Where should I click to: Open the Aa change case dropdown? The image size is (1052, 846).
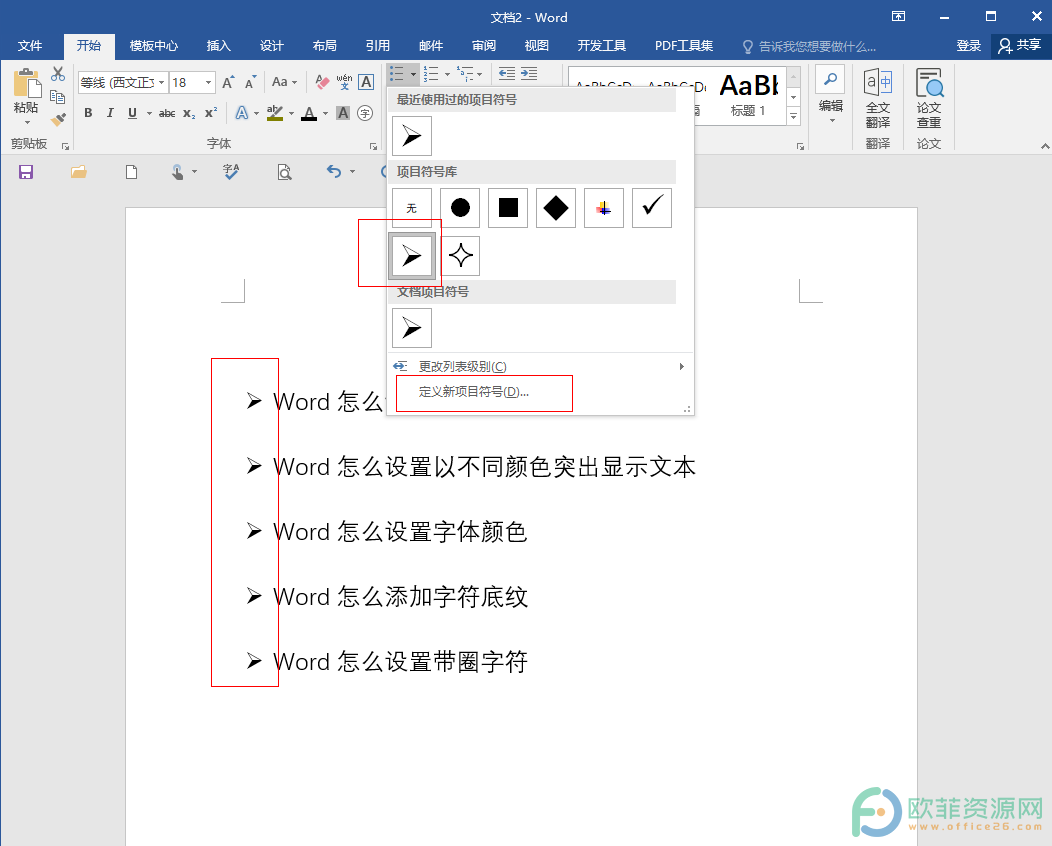[x=284, y=82]
